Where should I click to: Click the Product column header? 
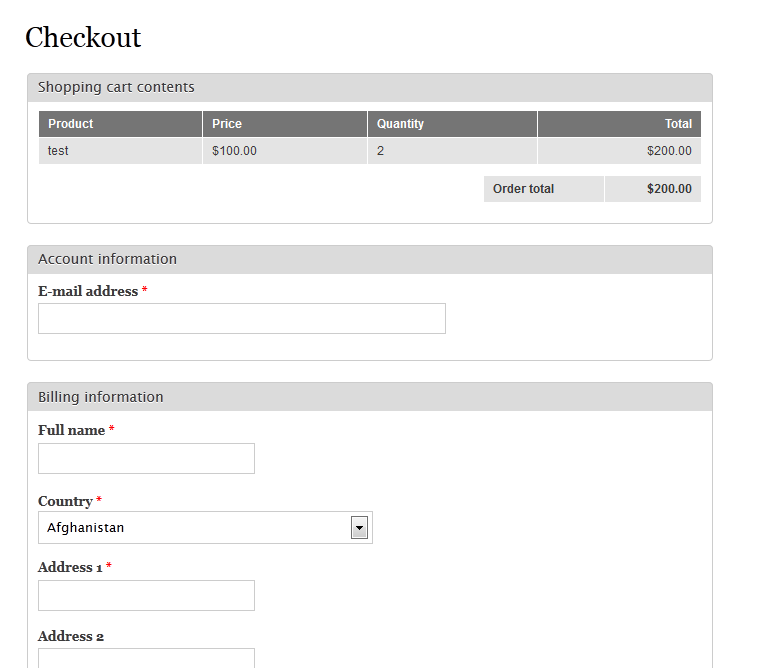coord(120,124)
